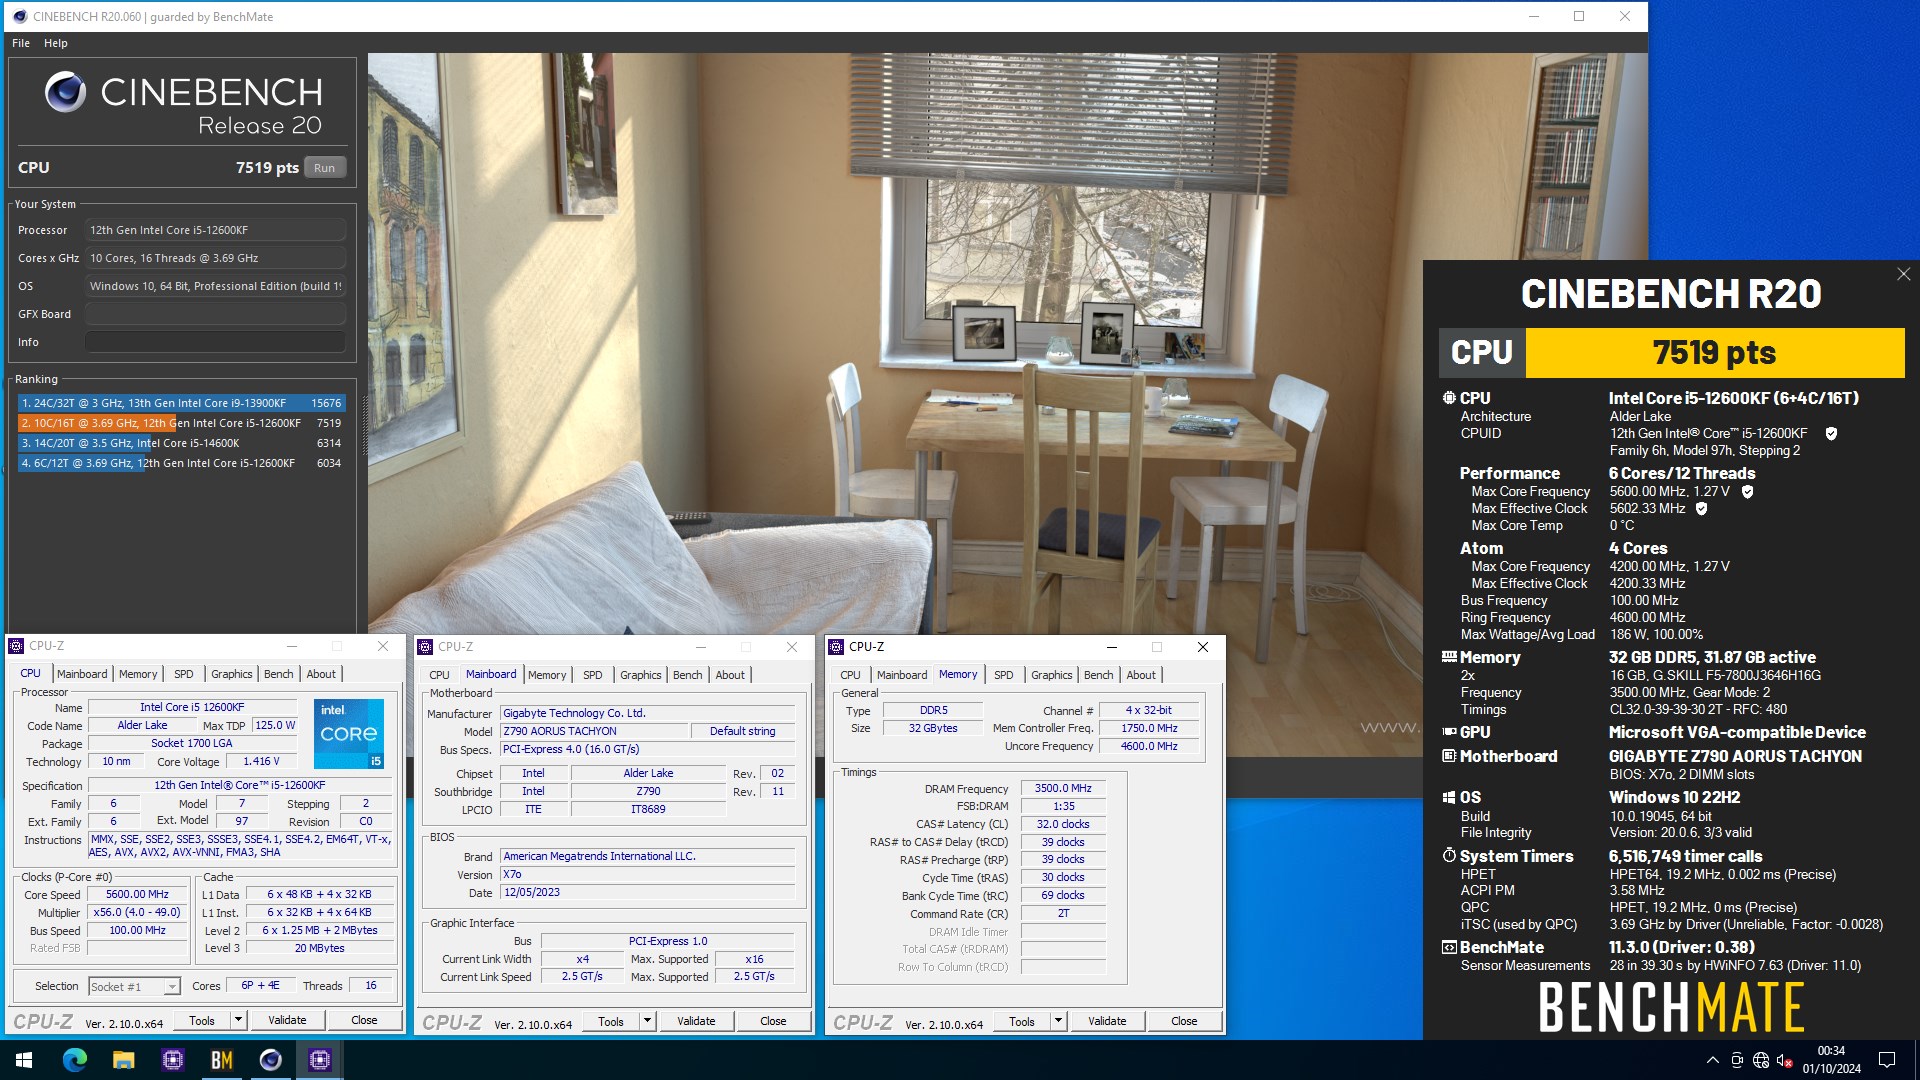
Task: Click the network globe tray icon
Action: (x=1761, y=1060)
